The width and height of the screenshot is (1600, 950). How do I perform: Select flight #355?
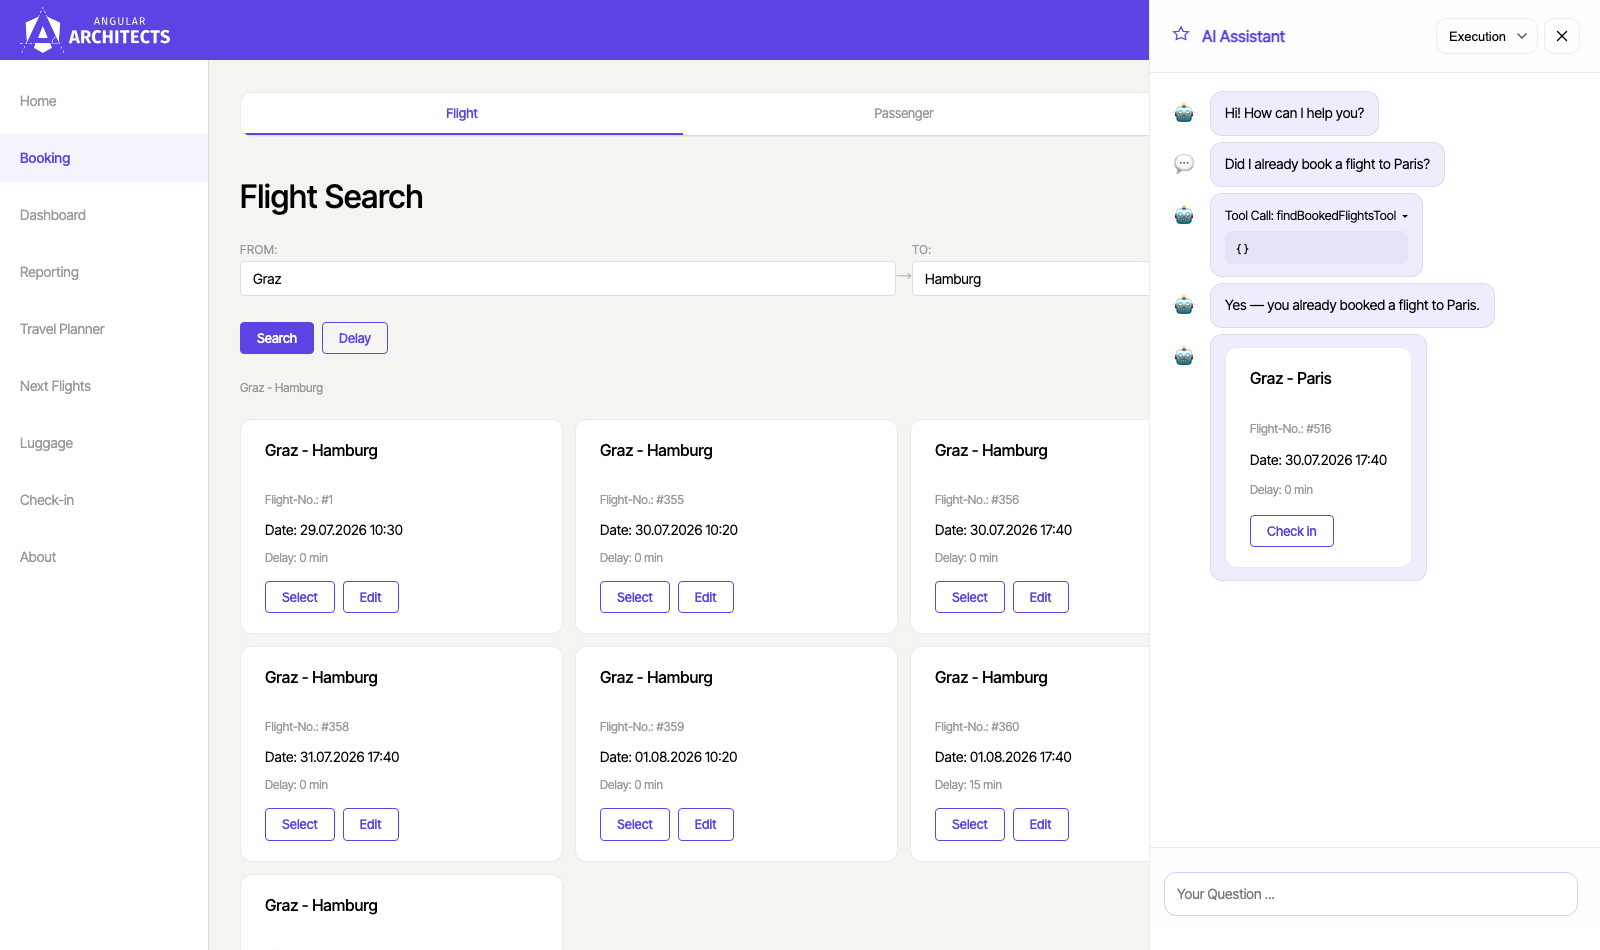635,597
